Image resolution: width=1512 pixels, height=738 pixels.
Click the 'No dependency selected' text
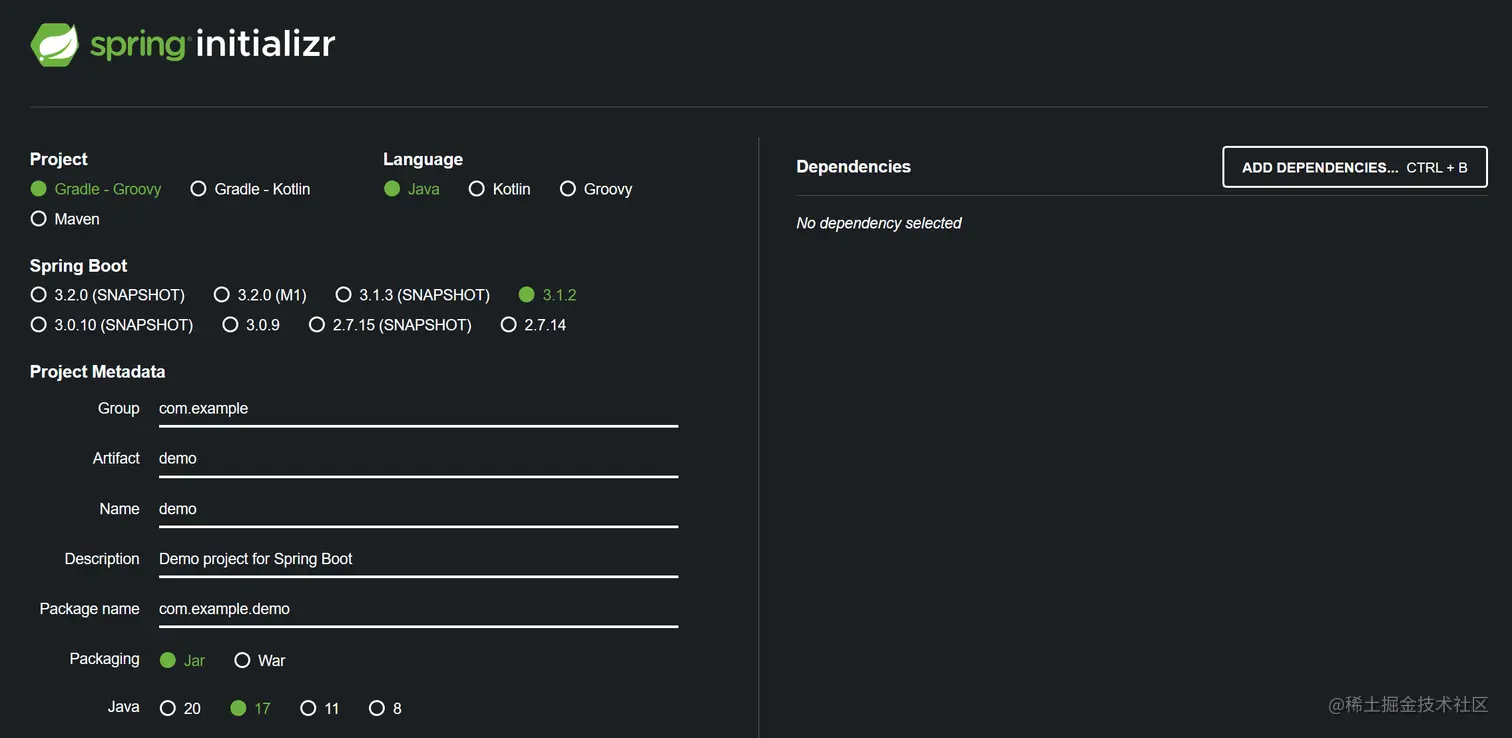(879, 223)
